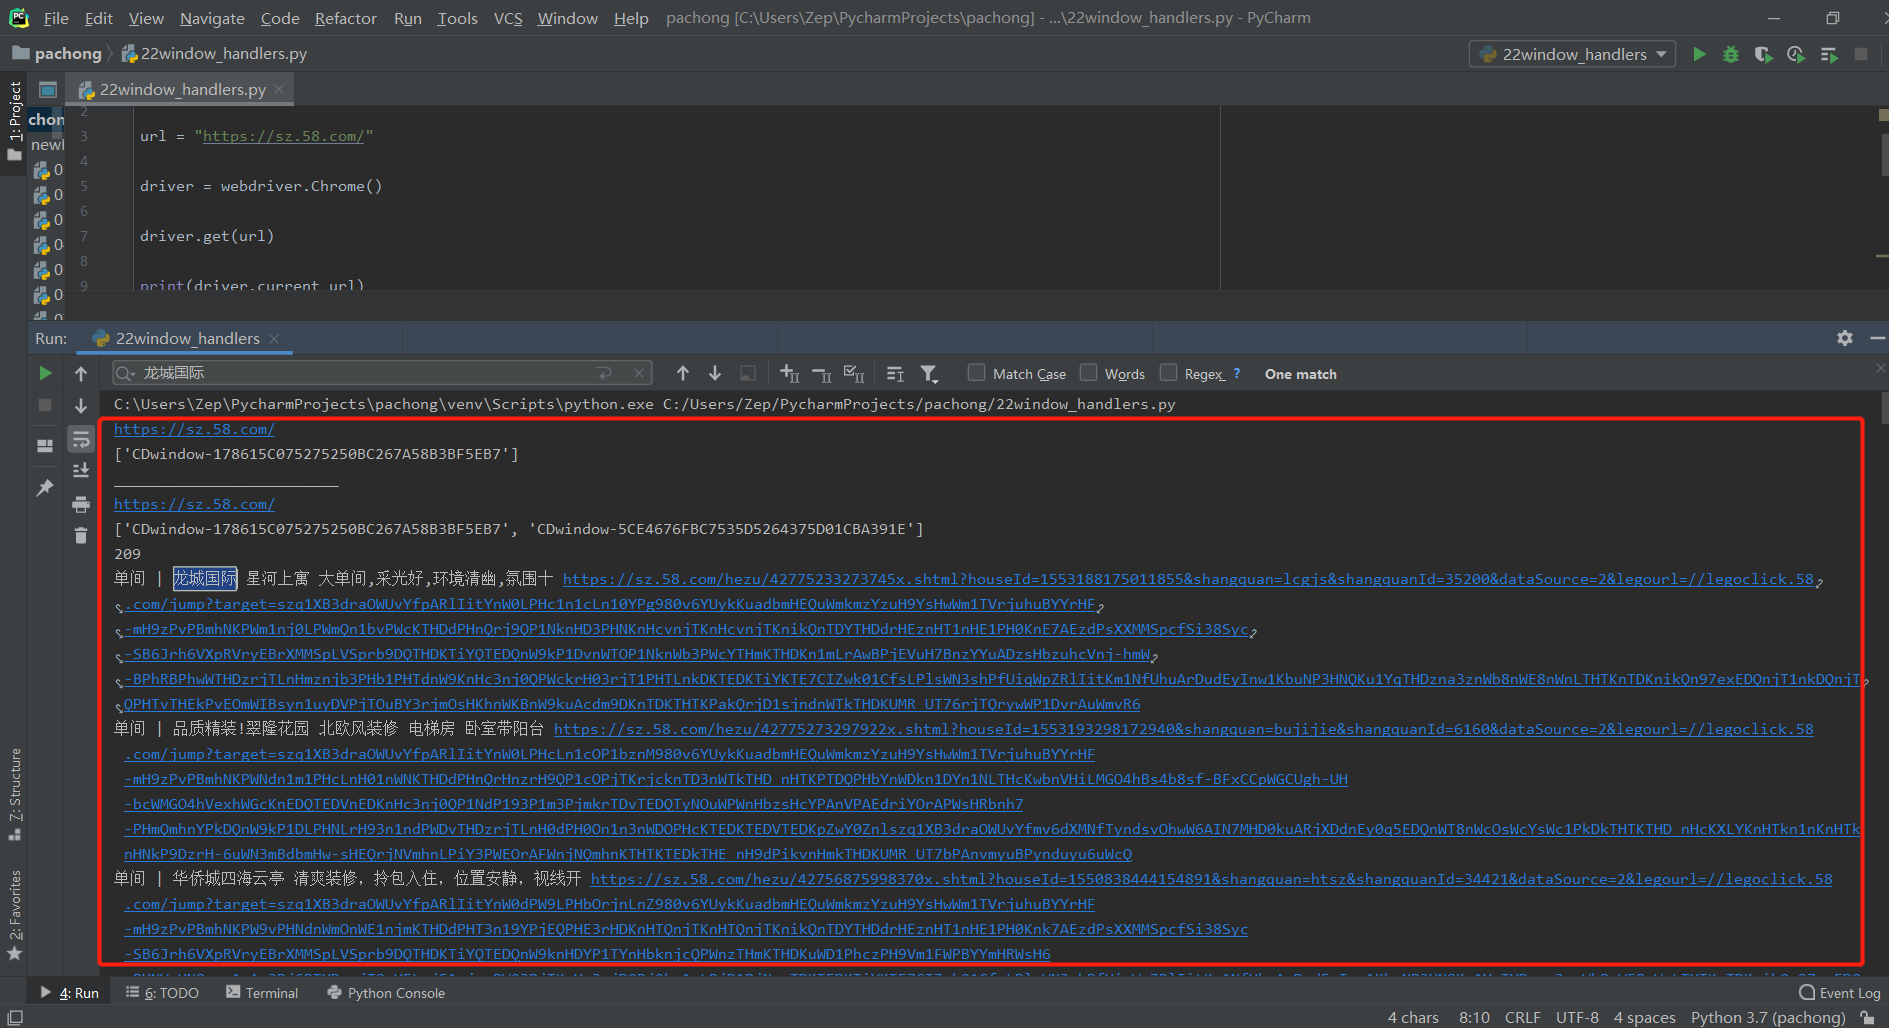
Task: Open the Python Console tool window
Action: click(386, 992)
